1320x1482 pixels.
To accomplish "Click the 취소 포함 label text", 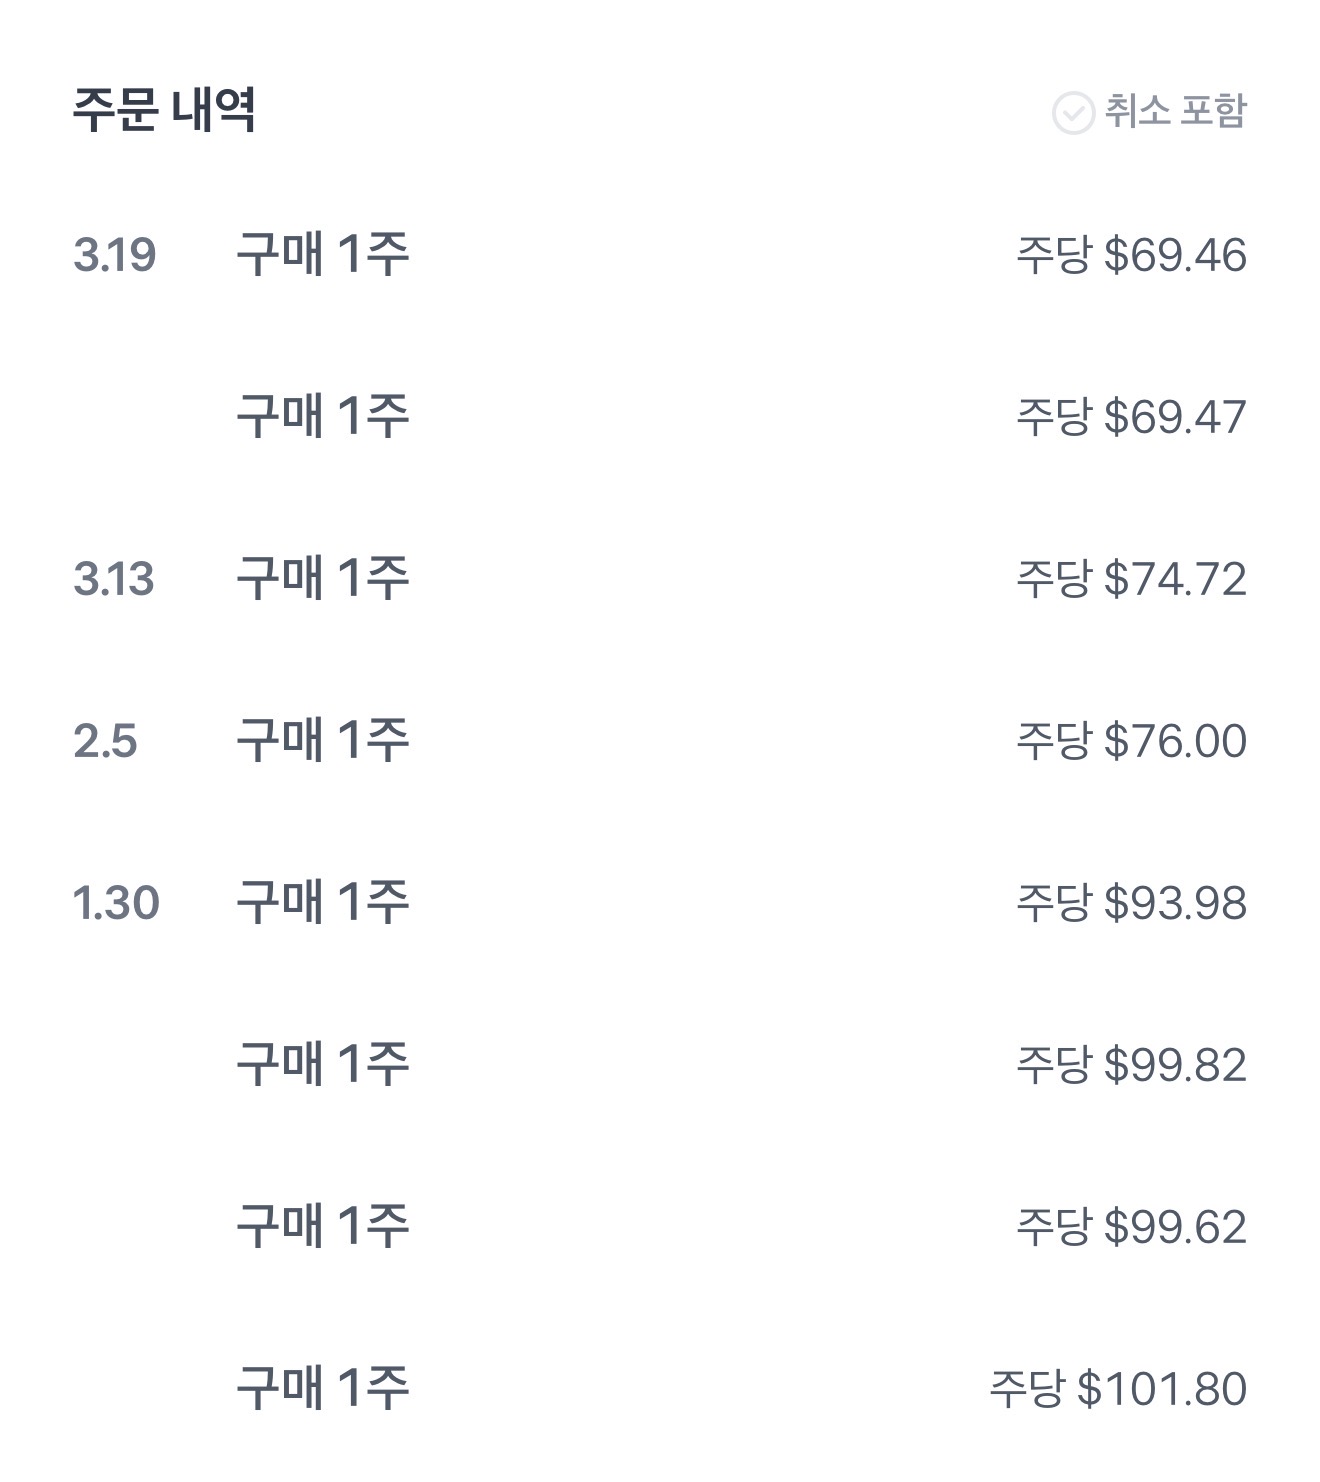I will [1175, 110].
